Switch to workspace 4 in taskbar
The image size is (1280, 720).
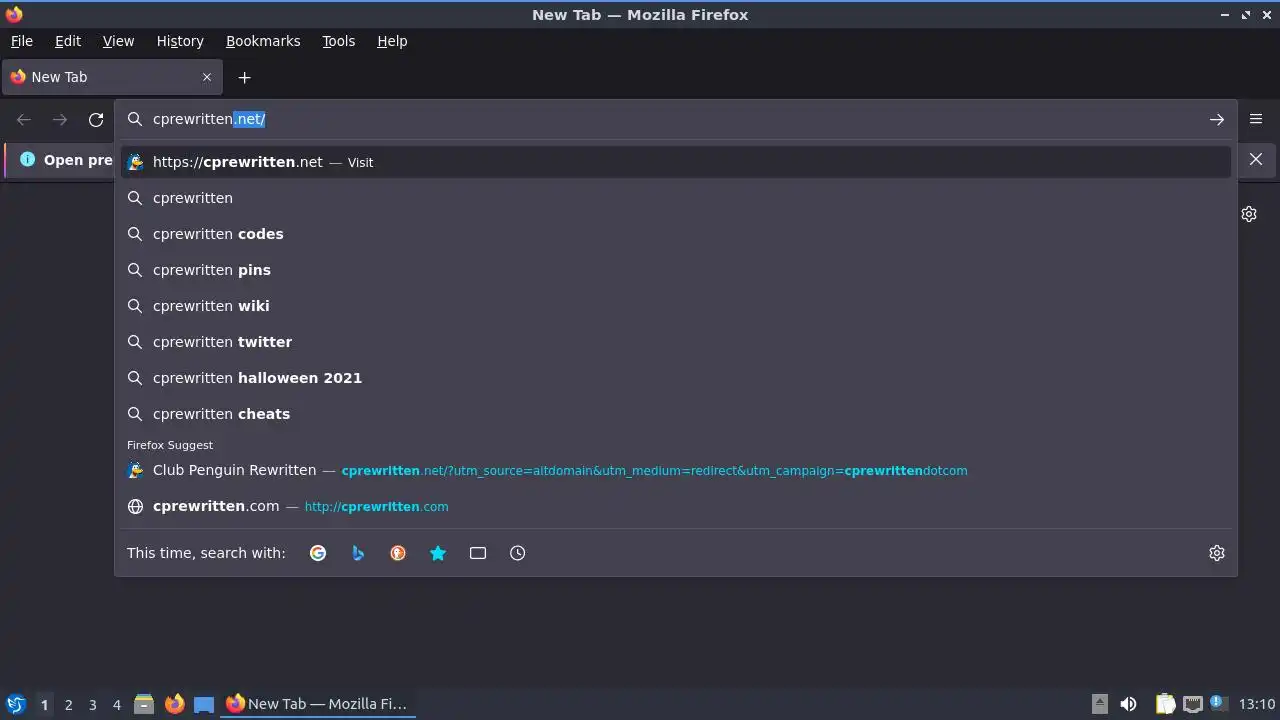pos(116,704)
